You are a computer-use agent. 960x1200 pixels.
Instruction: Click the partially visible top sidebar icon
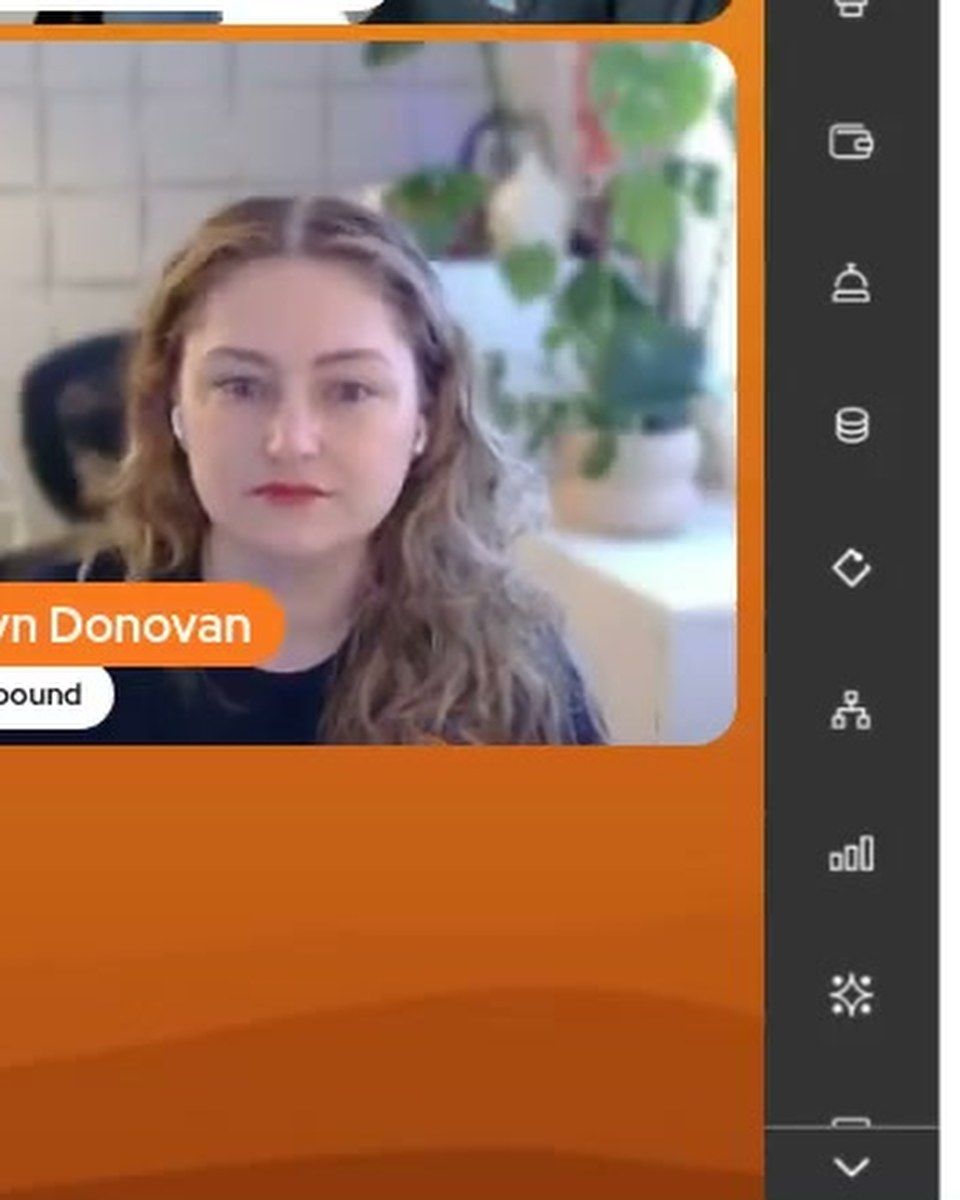(851, 9)
